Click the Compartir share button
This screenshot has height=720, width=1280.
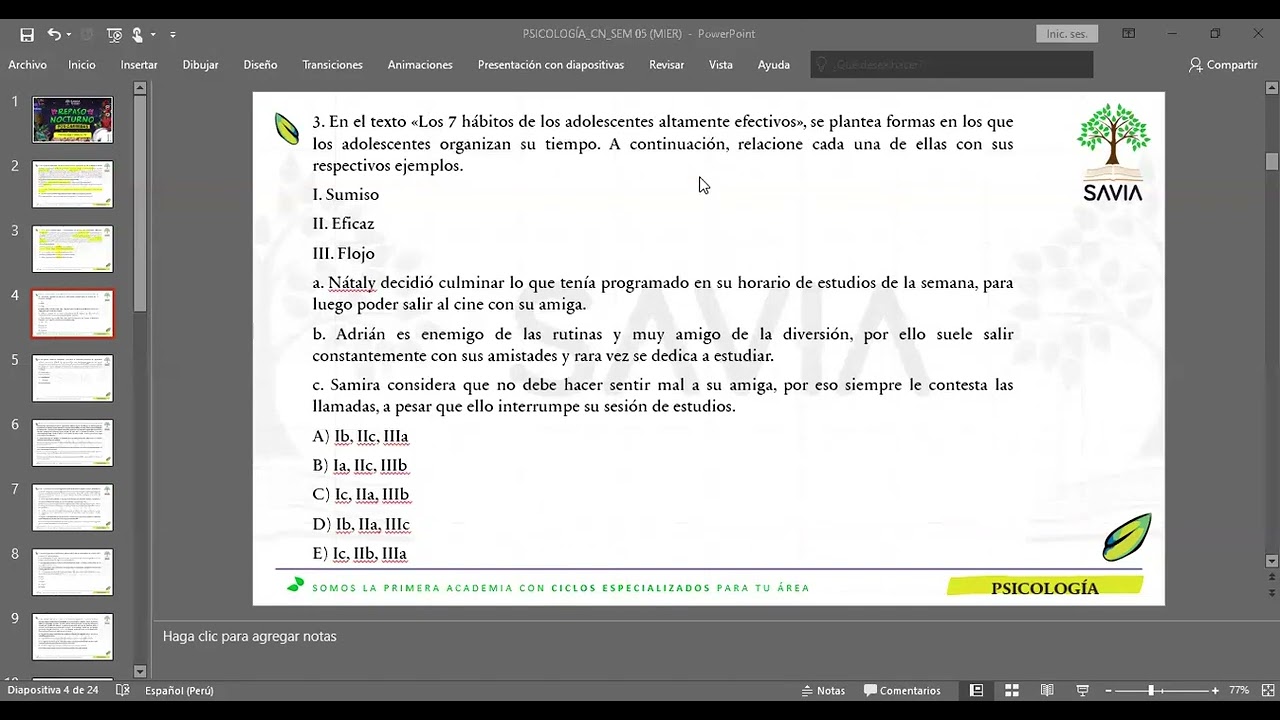1223,65
